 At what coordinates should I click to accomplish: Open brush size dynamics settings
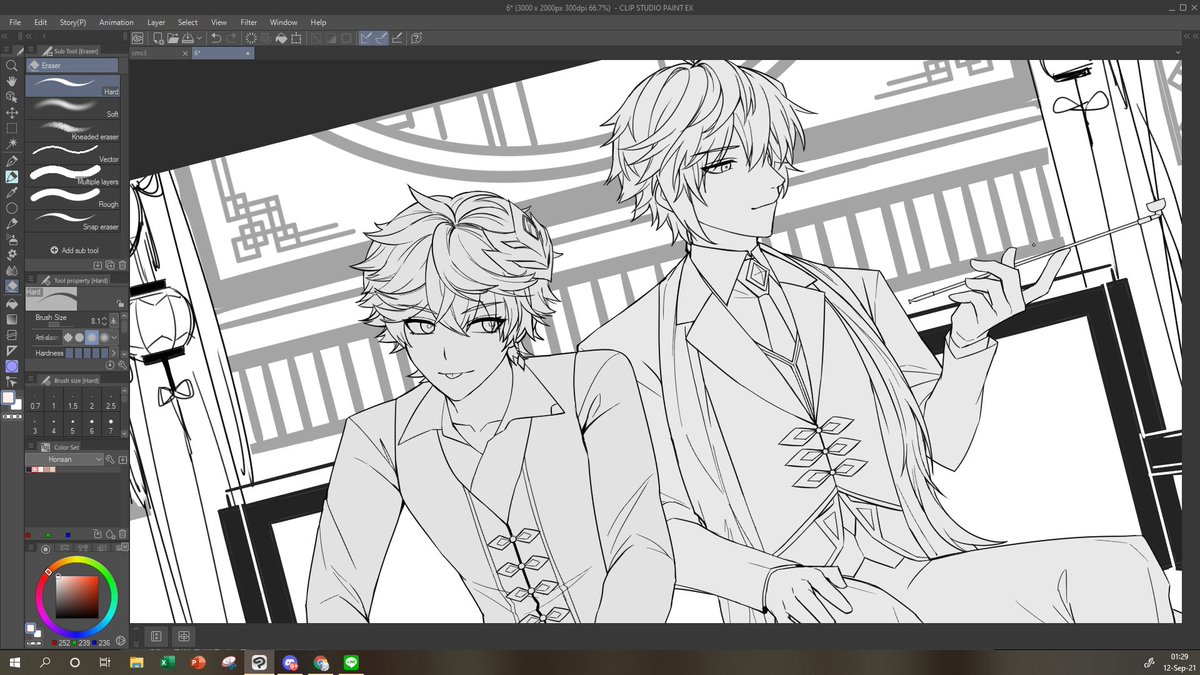point(112,320)
